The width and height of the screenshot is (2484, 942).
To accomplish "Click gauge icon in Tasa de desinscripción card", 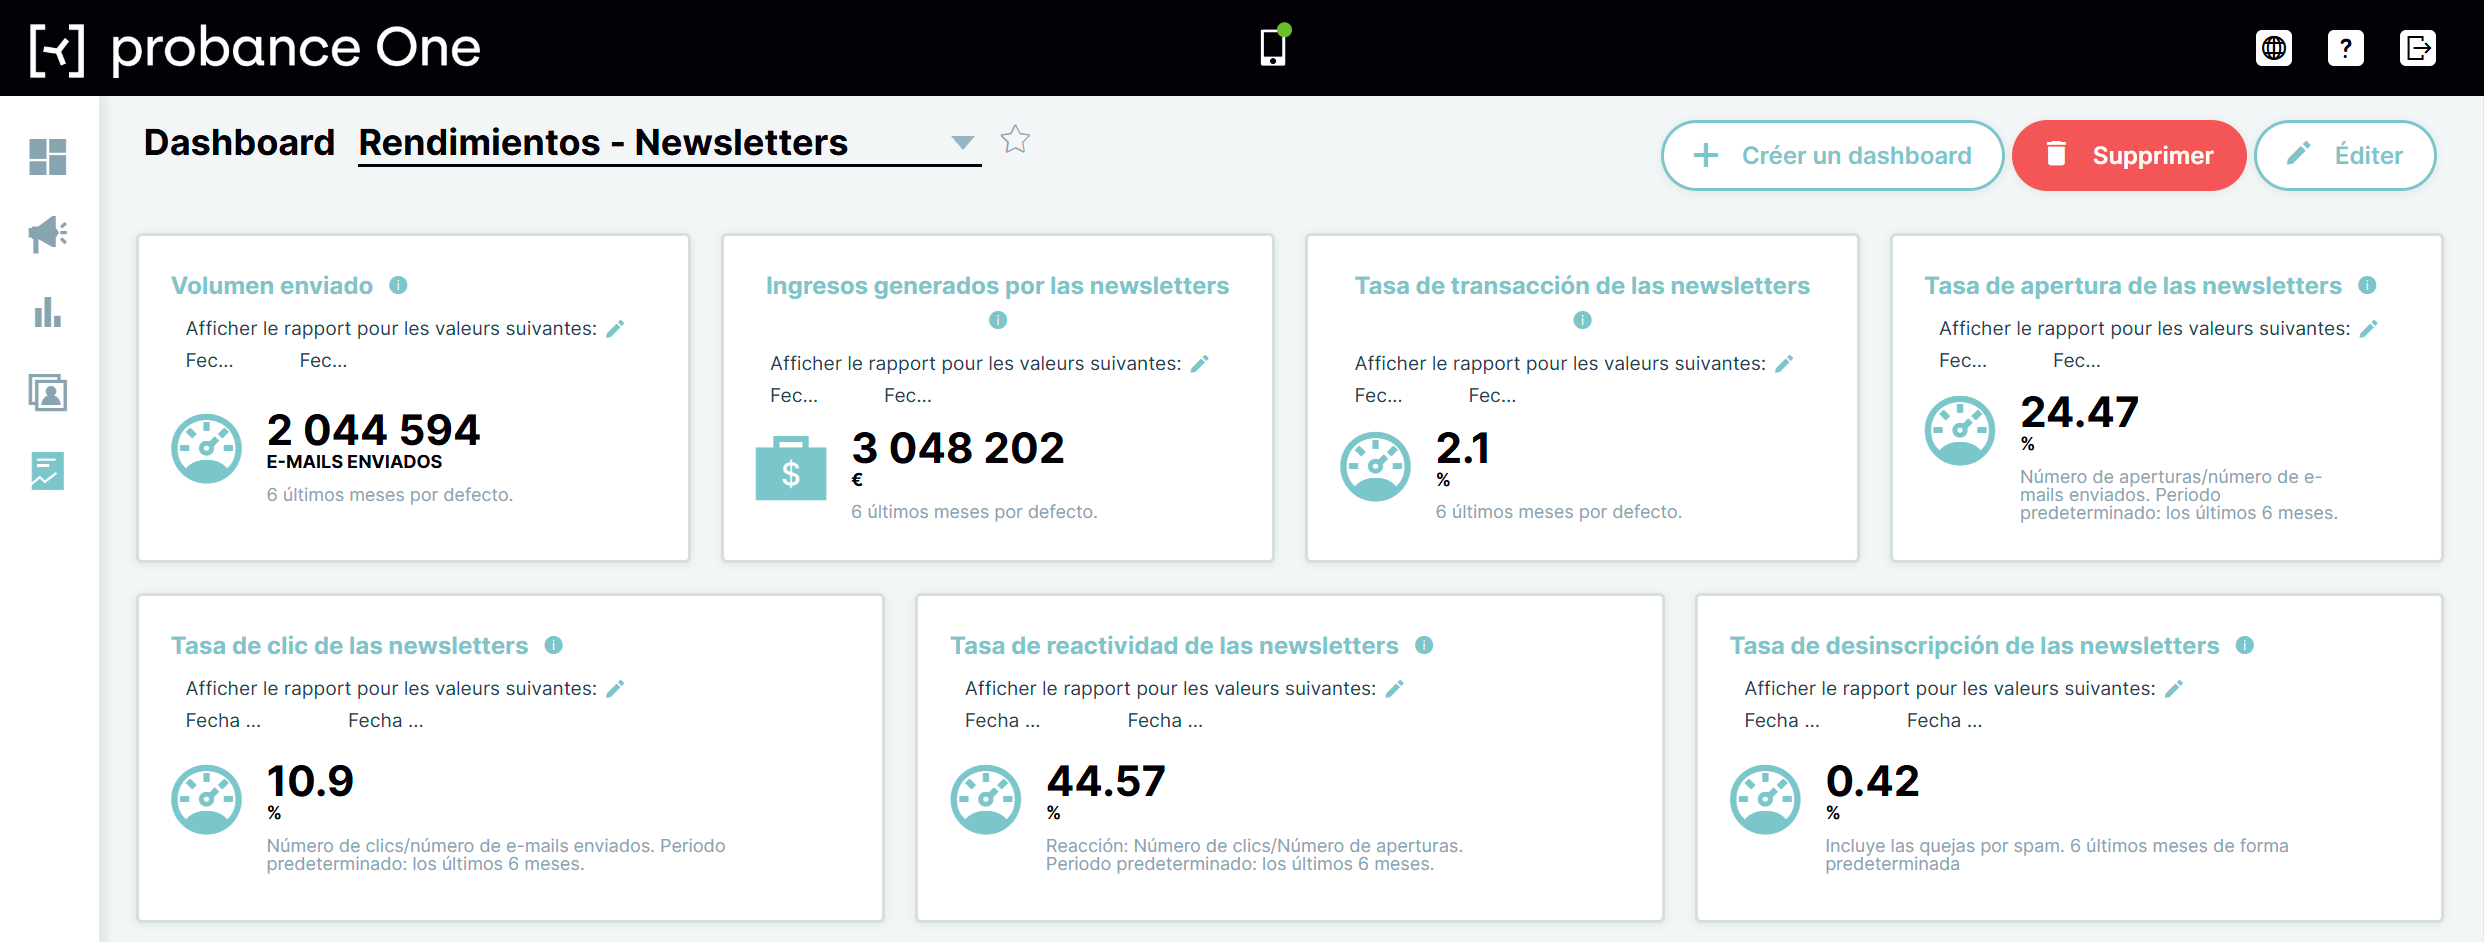I will click(x=1766, y=800).
